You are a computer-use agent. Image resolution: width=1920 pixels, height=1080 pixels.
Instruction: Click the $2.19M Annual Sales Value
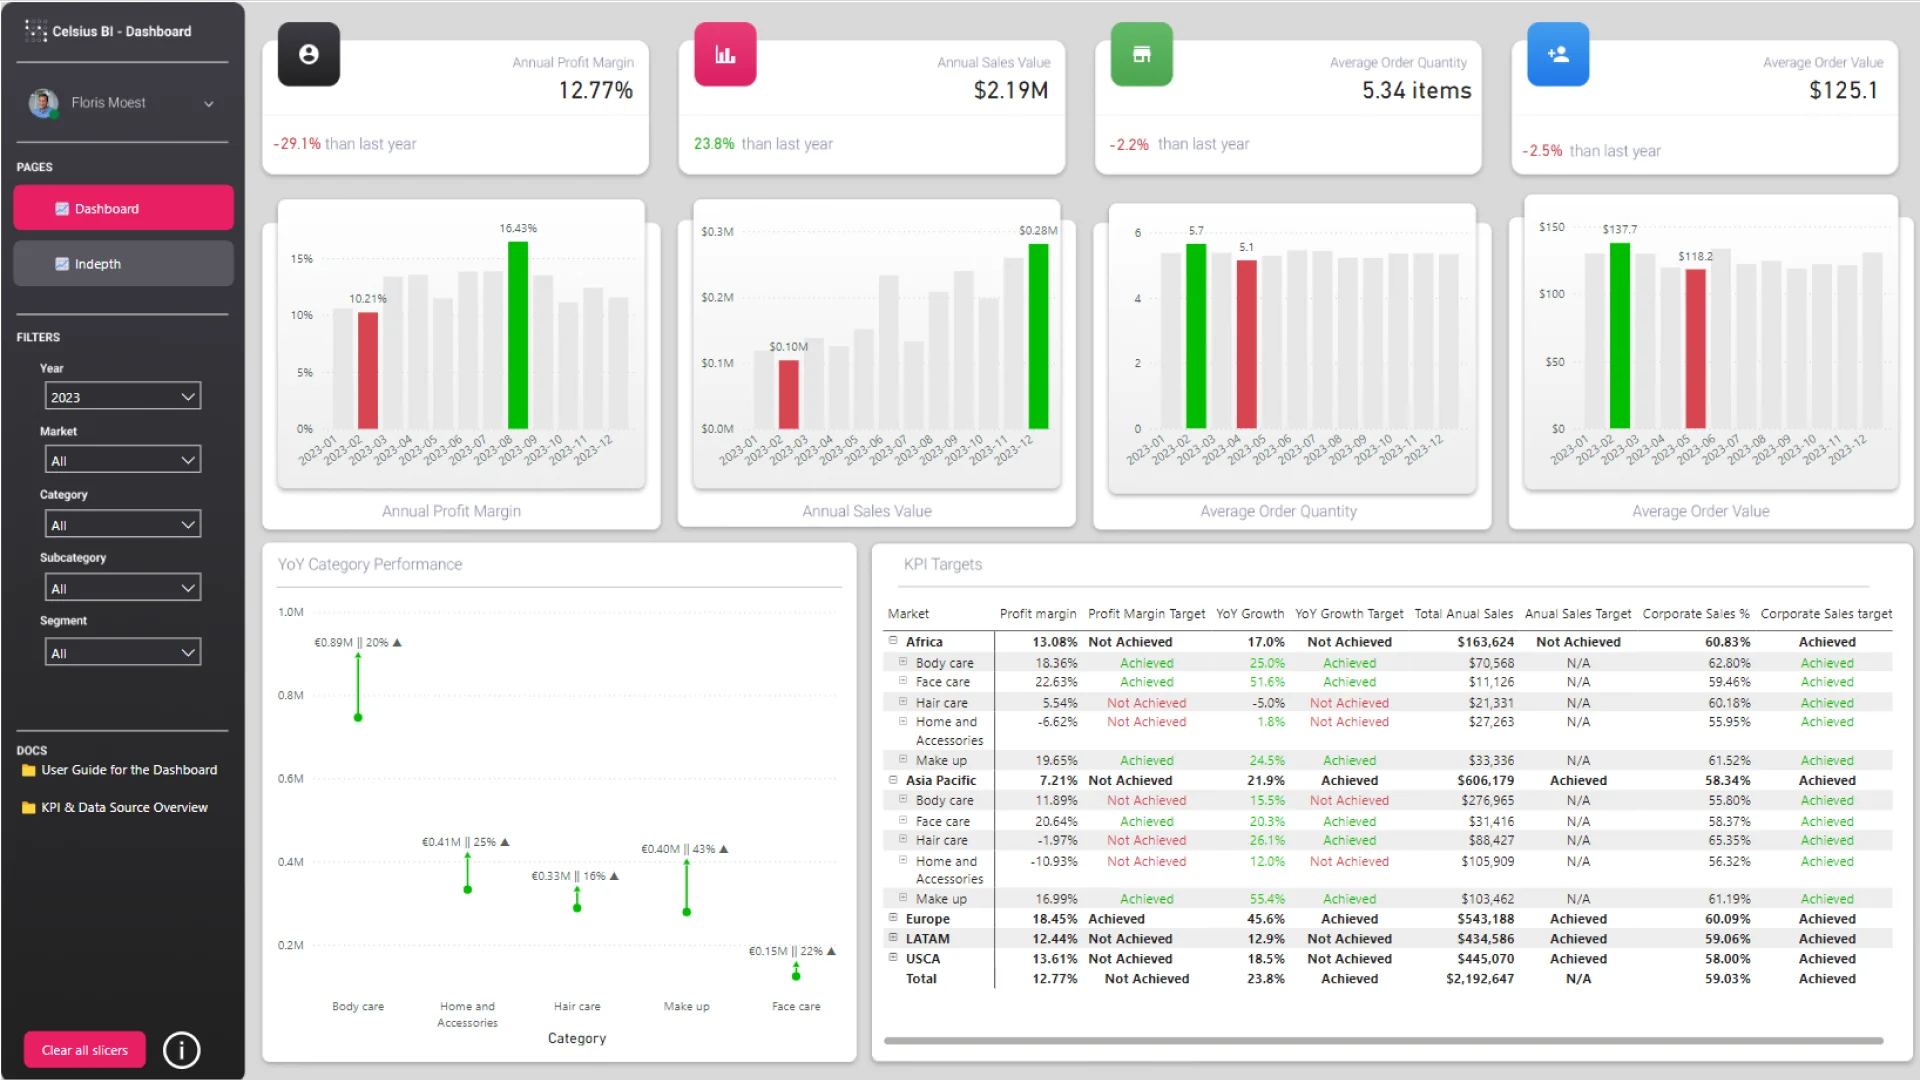(1011, 90)
